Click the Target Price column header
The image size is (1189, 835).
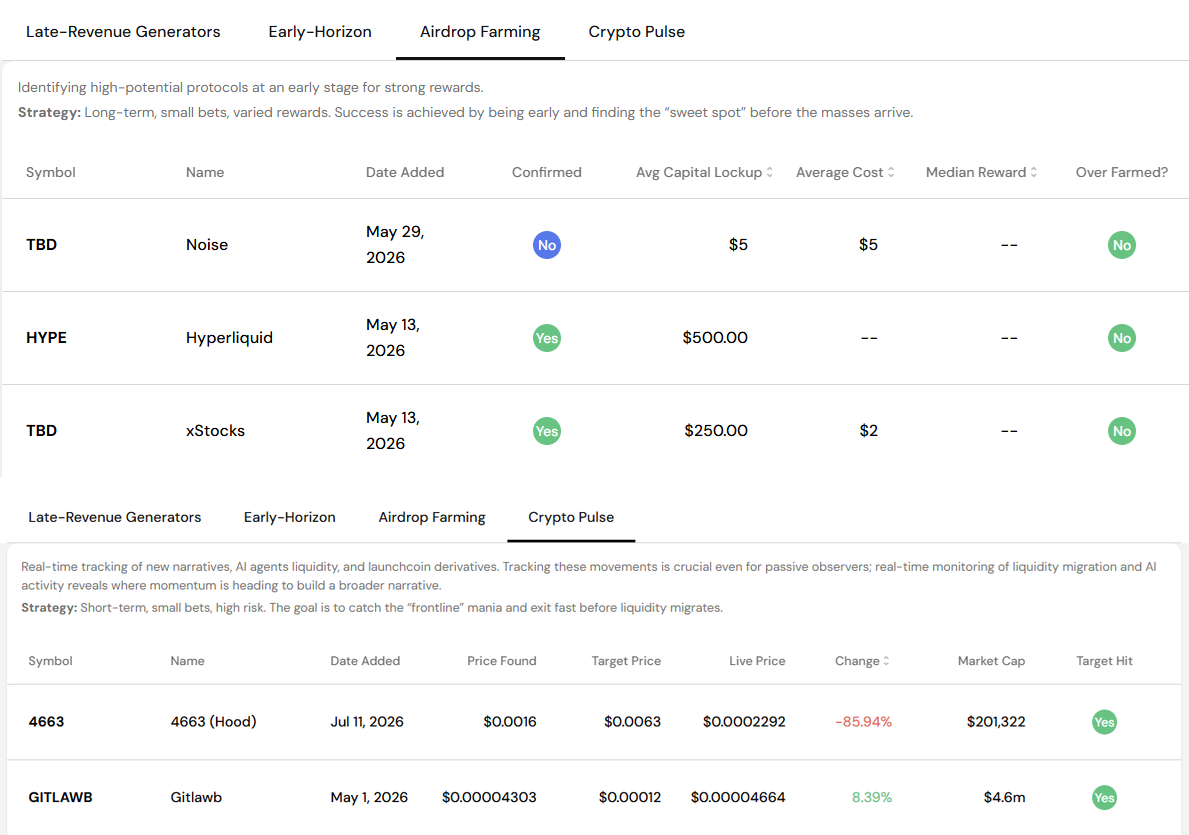coord(626,661)
